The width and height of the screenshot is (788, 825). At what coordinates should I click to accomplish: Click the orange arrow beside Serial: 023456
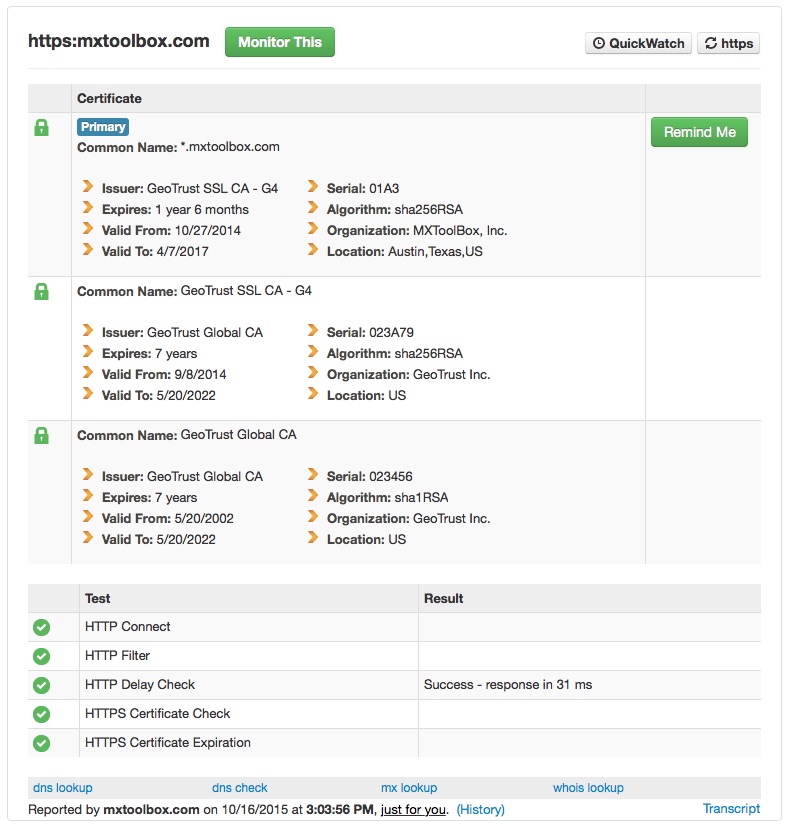[x=313, y=475]
